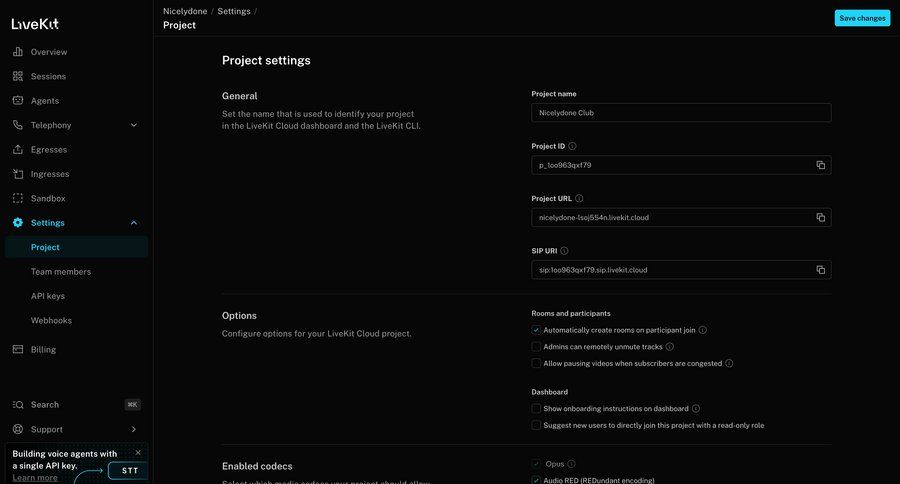Click info icon next to Project URL
The height and width of the screenshot is (484, 900).
pos(579,199)
